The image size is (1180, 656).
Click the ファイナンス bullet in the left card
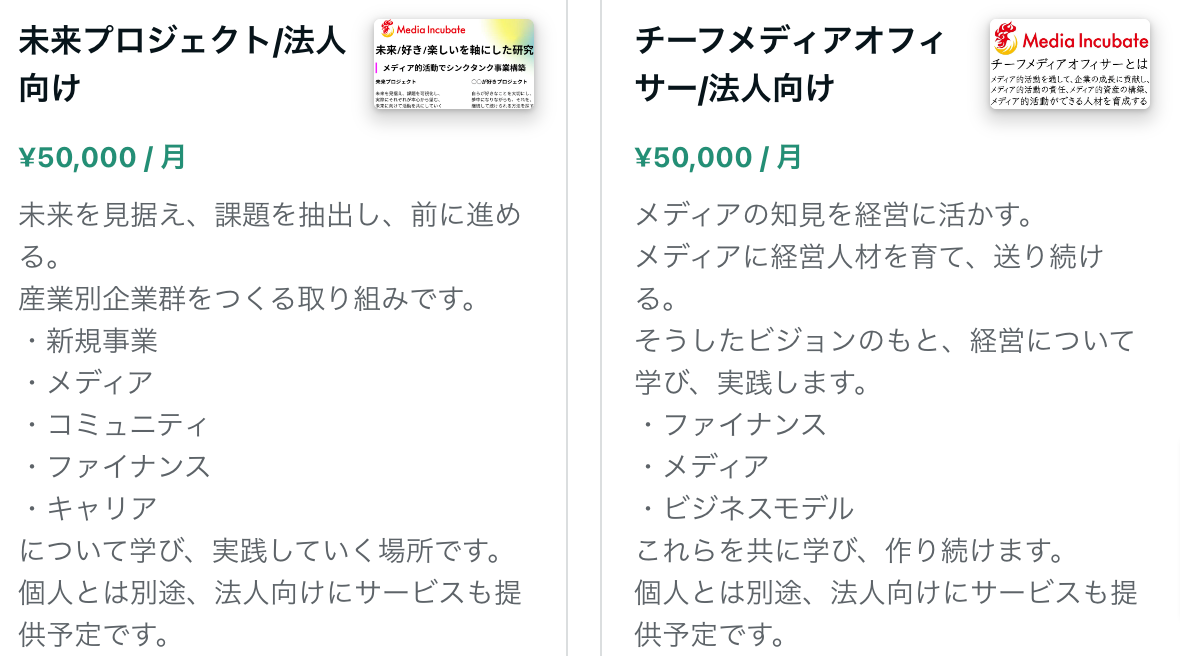click(x=128, y=466)
